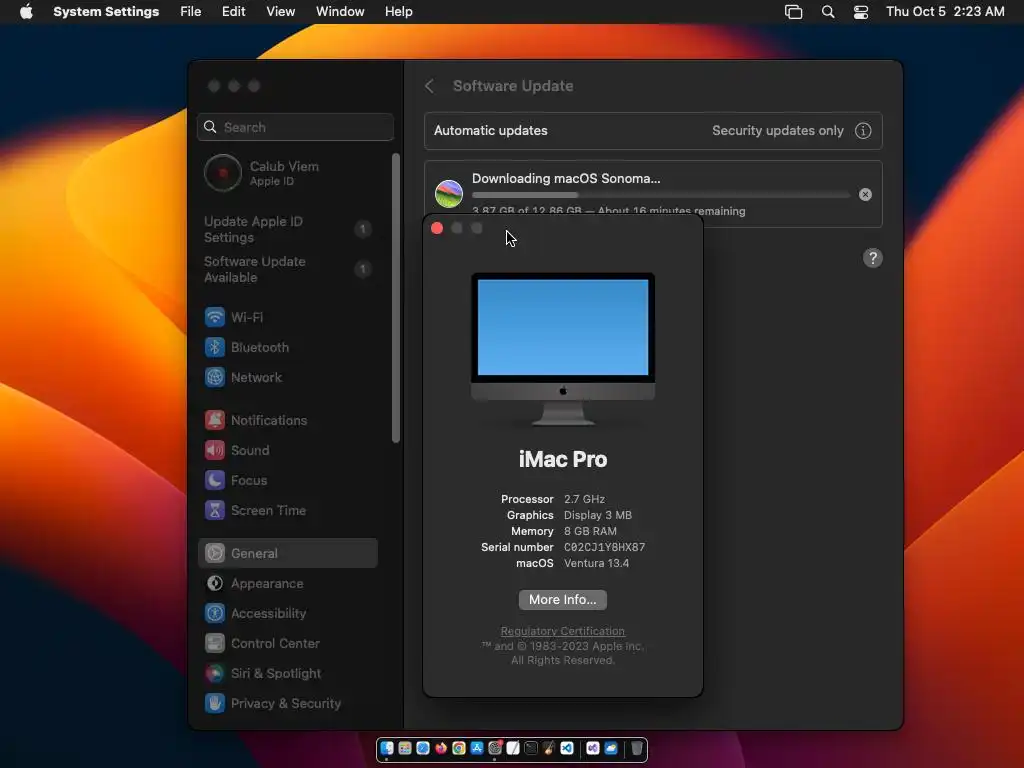The height and width of the screenshot is (768, 1024).
Task: Open Finder from the Dock
Action: click(x=387, y=748)
